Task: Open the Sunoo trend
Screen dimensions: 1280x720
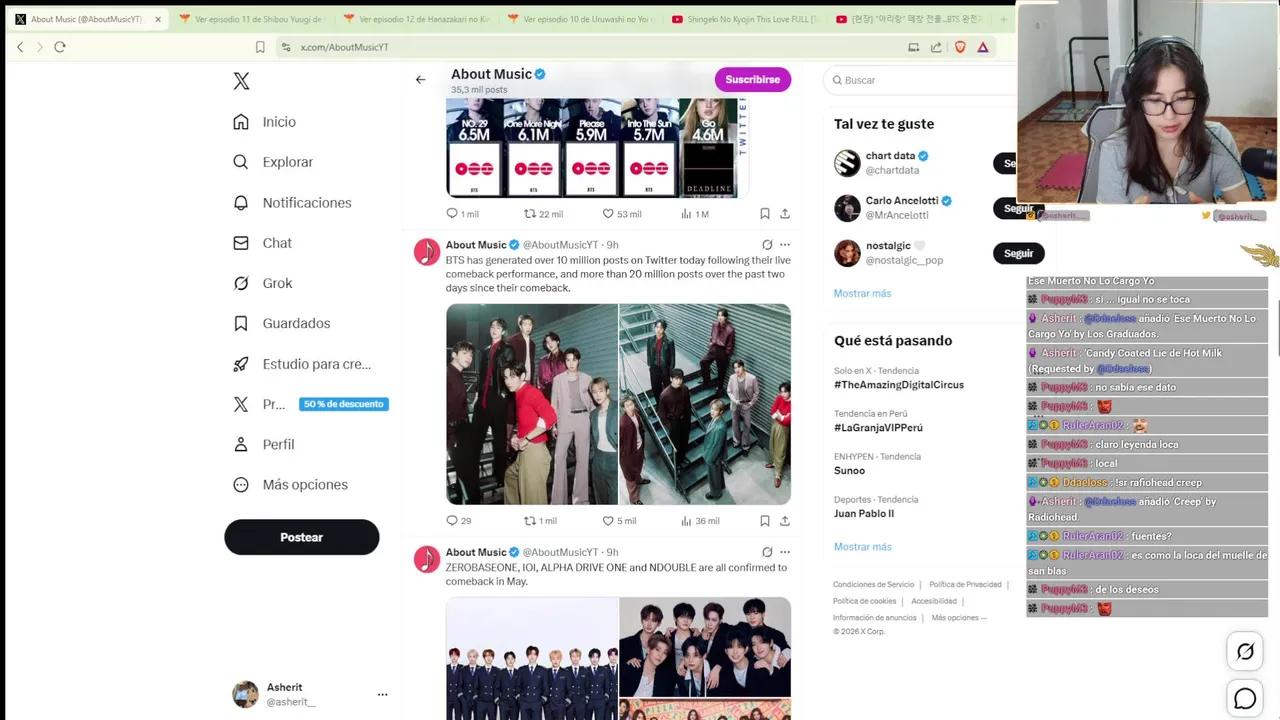Action: click(849, 471)
